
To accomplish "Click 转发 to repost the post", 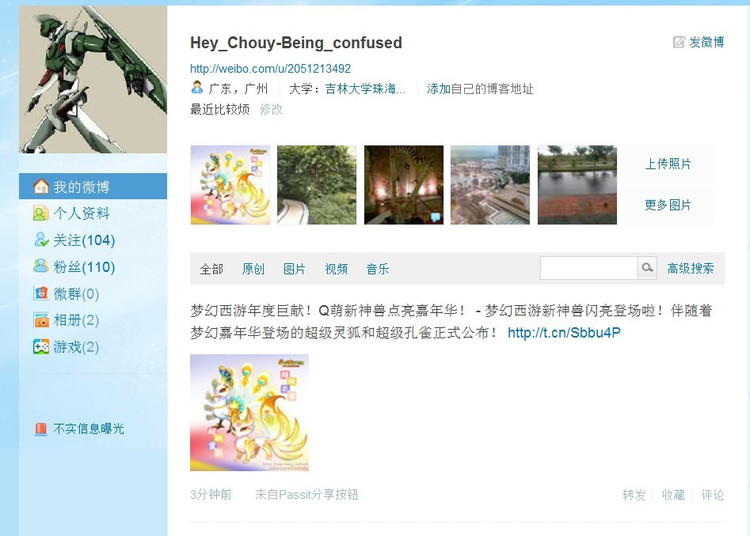I will pyautogui.click(x=634, y=495).
